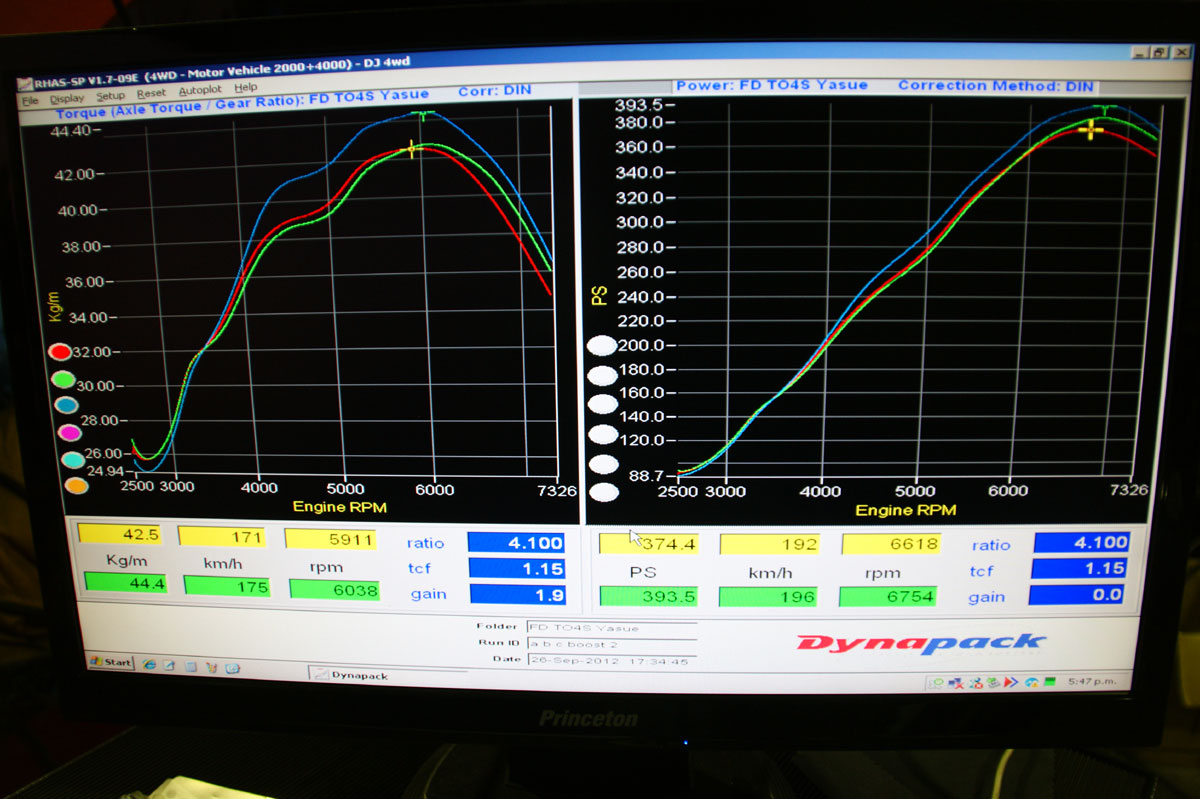
Task: Click the yellow crosshair marker on power graph
Action: click(1090, 130)
